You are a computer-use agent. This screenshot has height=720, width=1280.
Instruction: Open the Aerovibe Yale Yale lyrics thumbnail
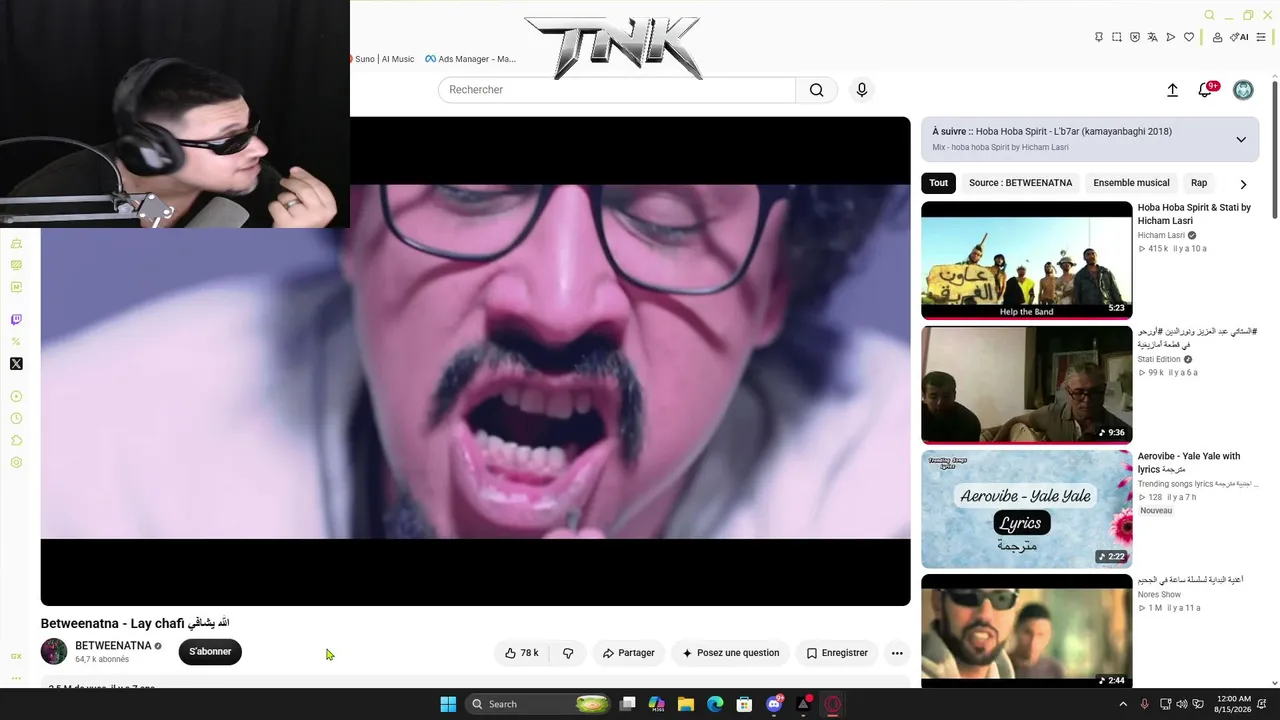[x=1027, y=509]
